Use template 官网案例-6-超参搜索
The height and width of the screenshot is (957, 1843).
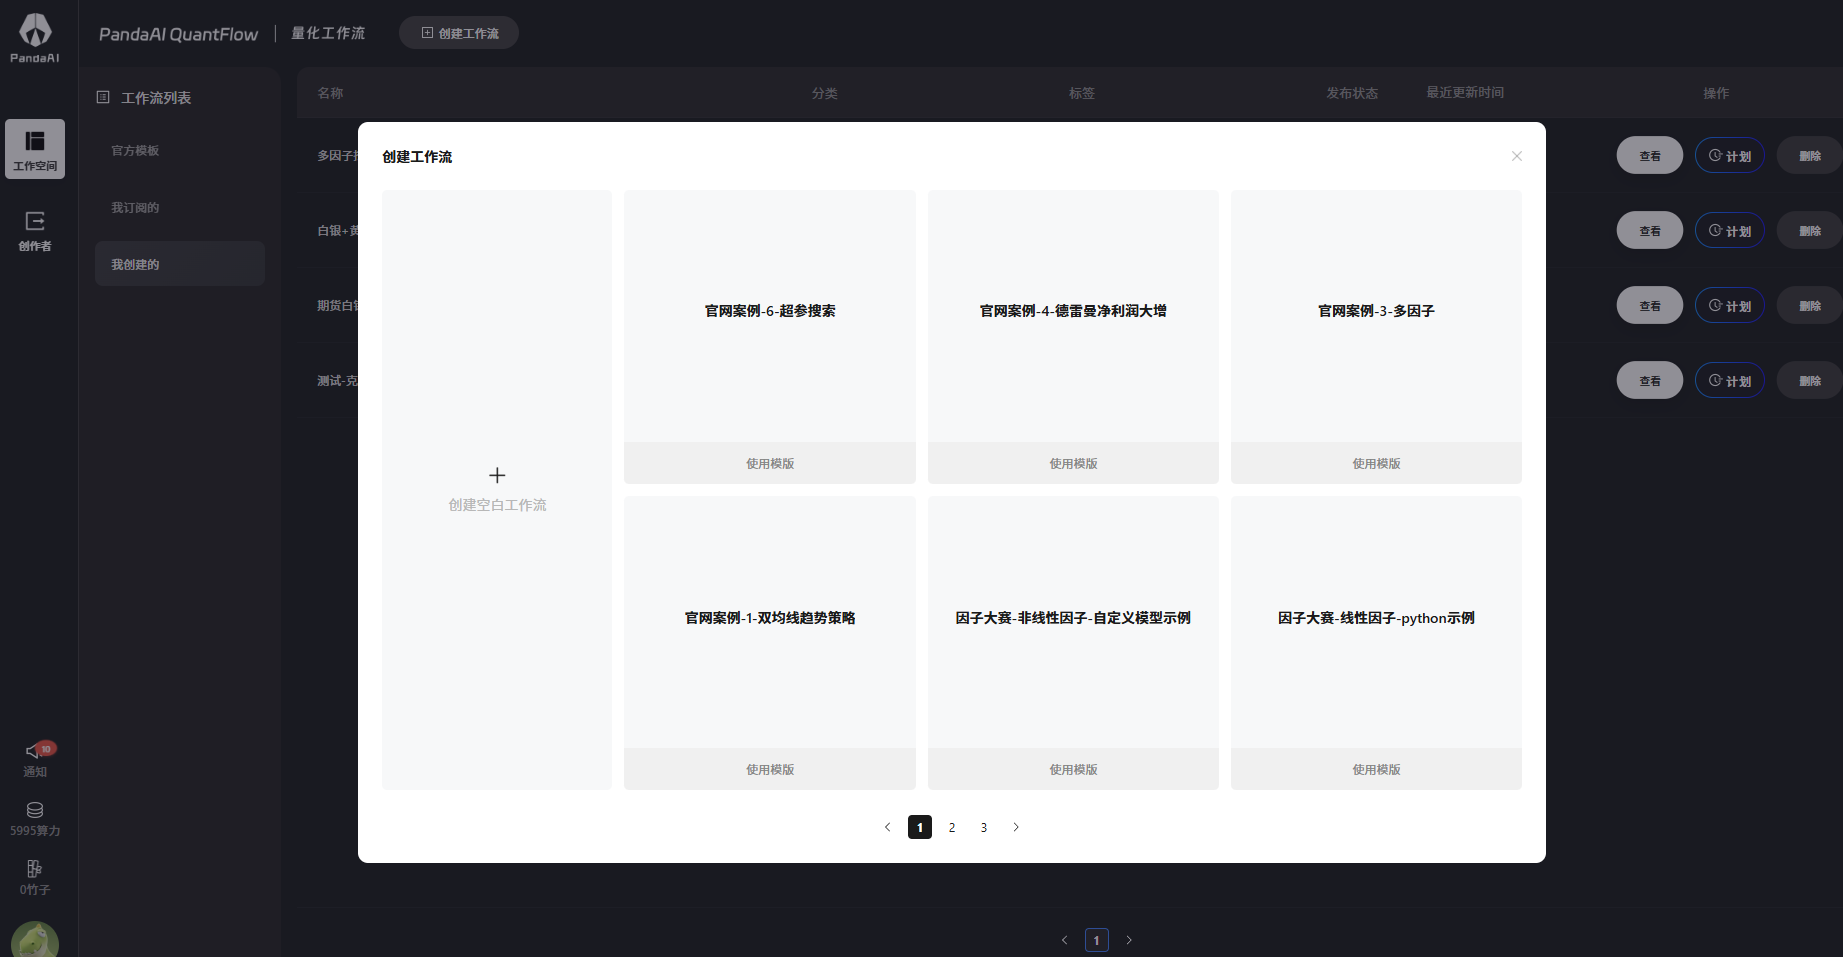coord(770,463)
